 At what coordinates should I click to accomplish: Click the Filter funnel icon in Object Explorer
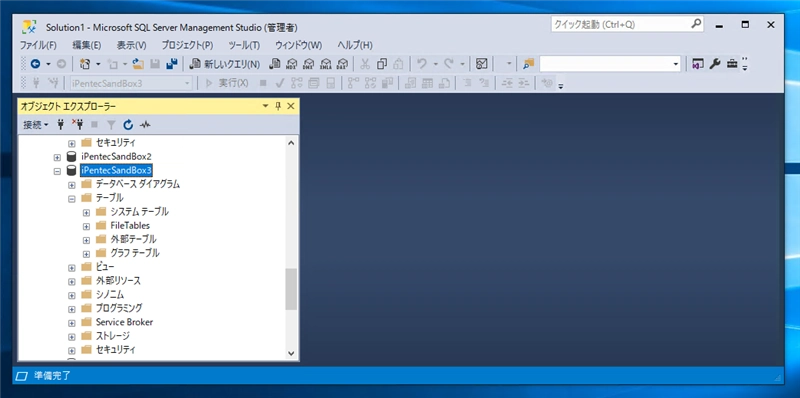pyautogui.click(x=111, y=125)
